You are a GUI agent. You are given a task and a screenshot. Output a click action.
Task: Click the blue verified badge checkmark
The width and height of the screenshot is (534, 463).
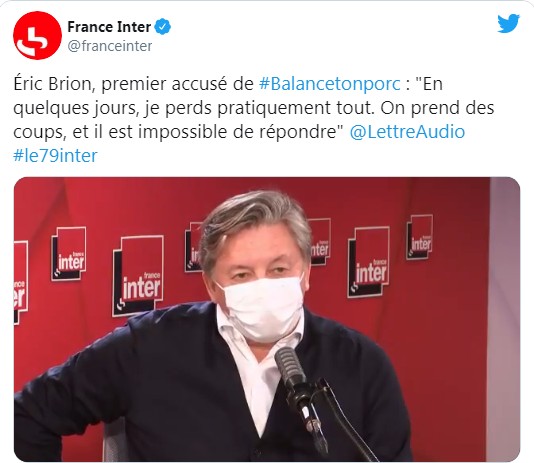tap(163, 27)
